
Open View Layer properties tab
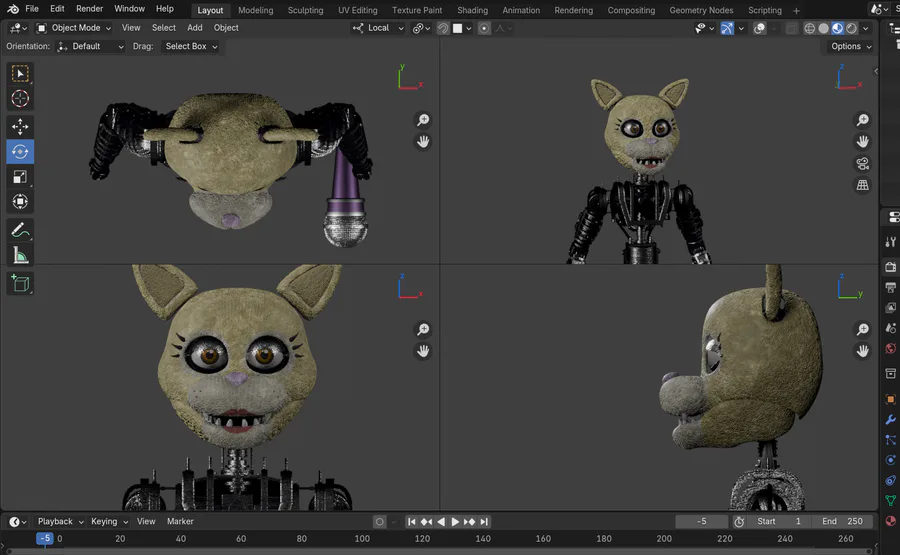click(x=891, y=308)
